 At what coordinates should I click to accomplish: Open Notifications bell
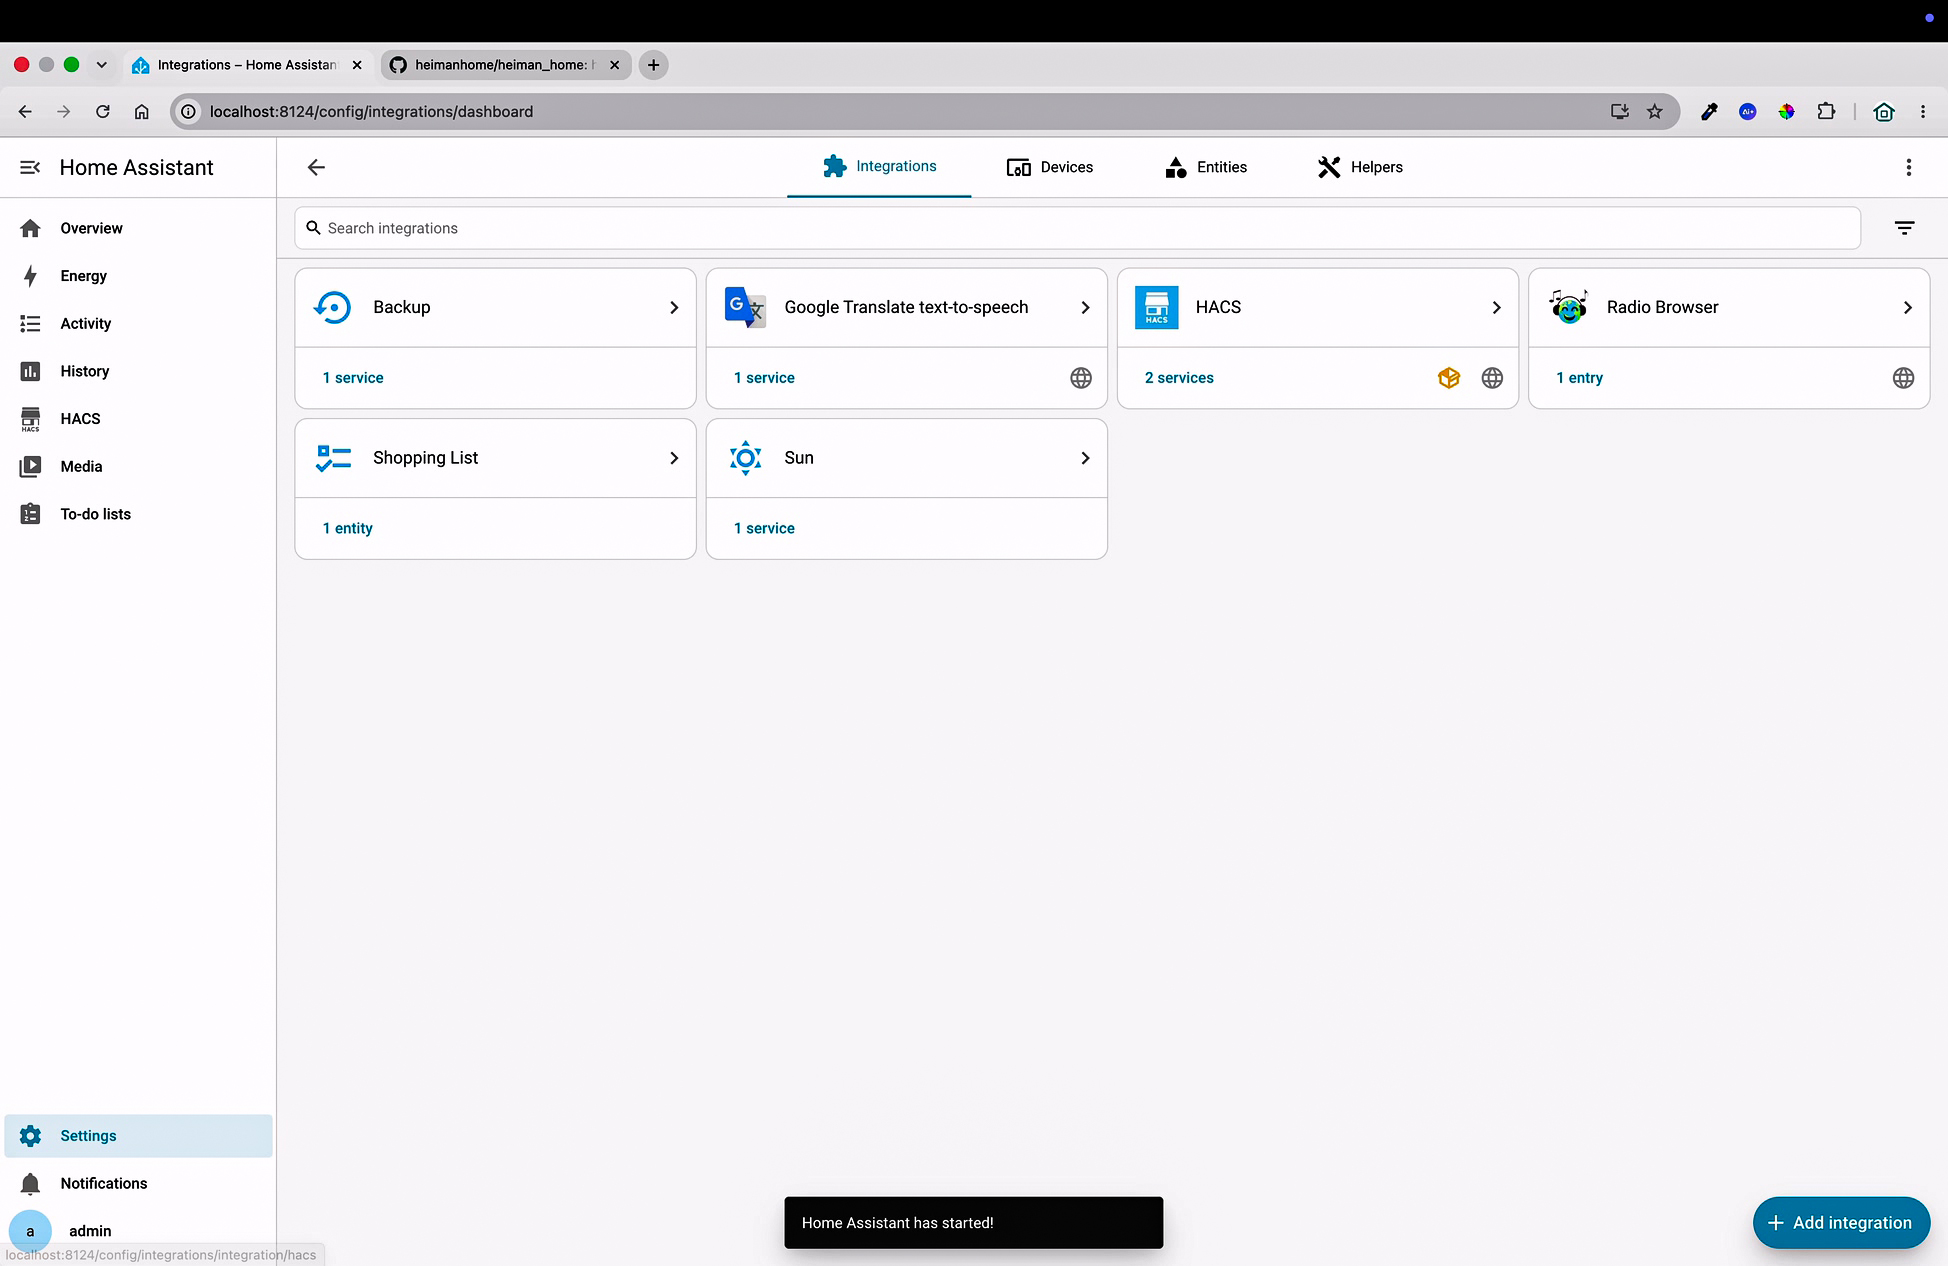click(138, 1183)
